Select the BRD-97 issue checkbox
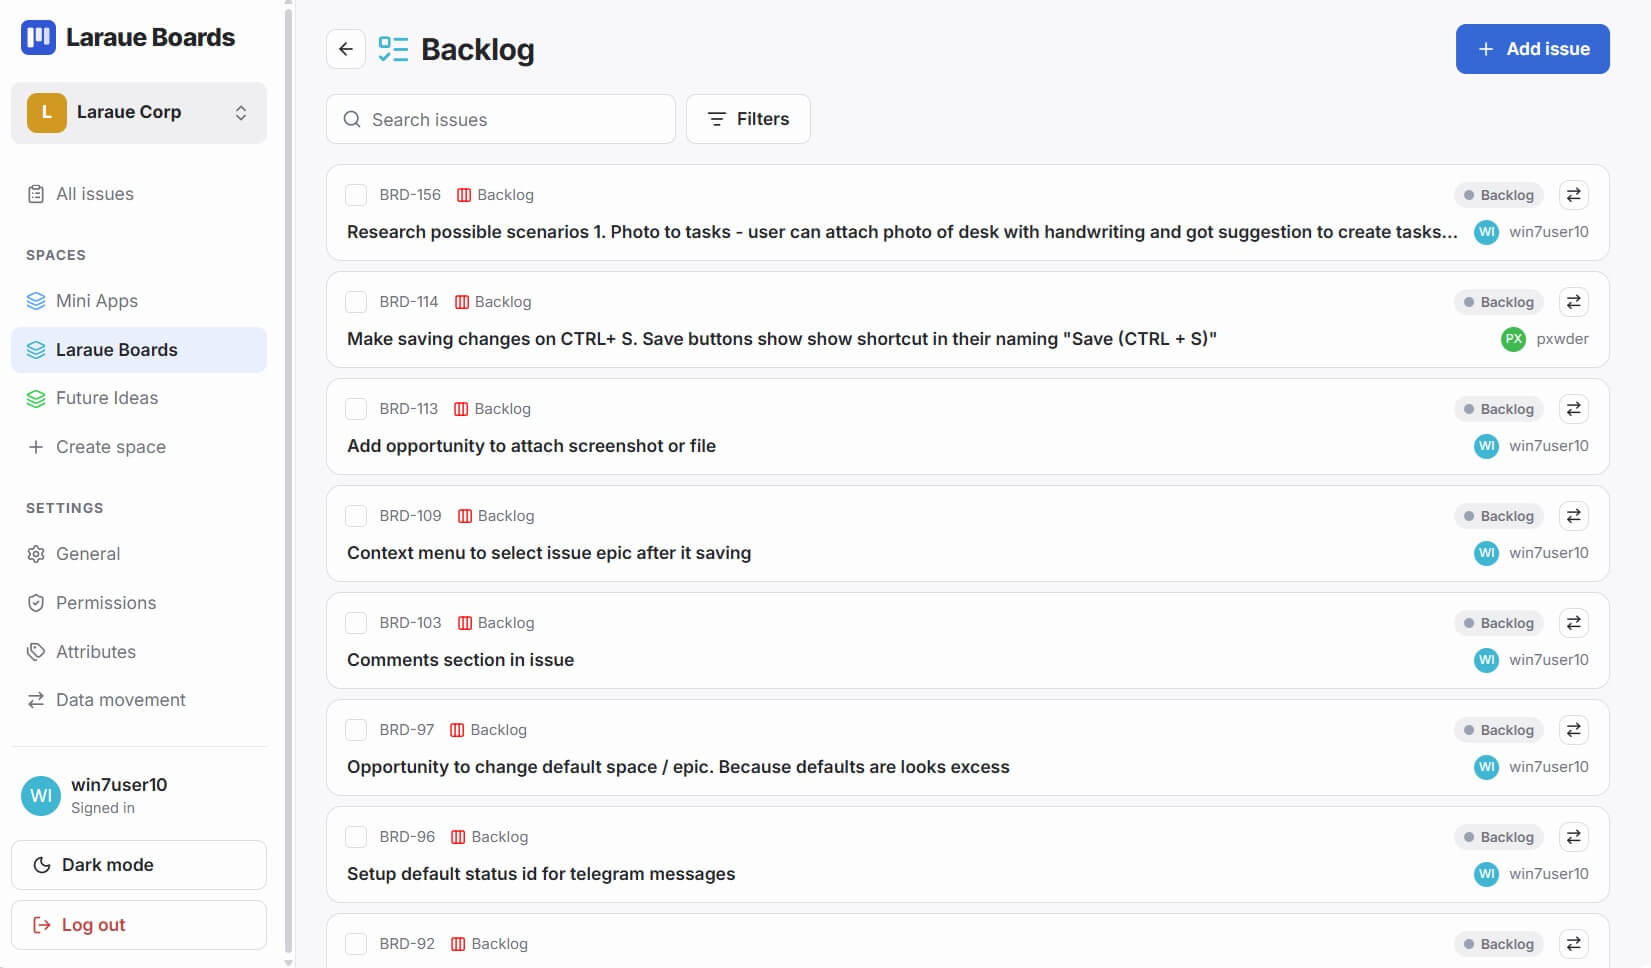This screenshot has width=1651, height=968. [356, 730]
